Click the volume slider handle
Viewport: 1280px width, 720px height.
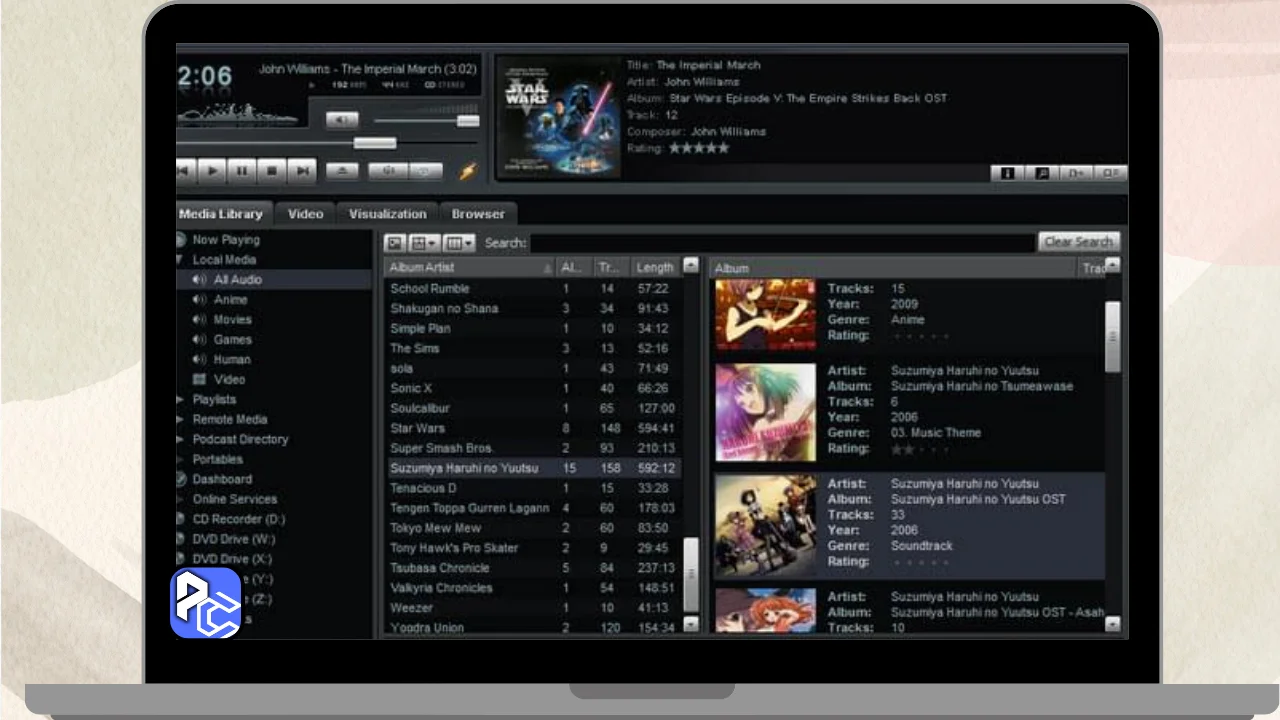click(x=468, y=121)
